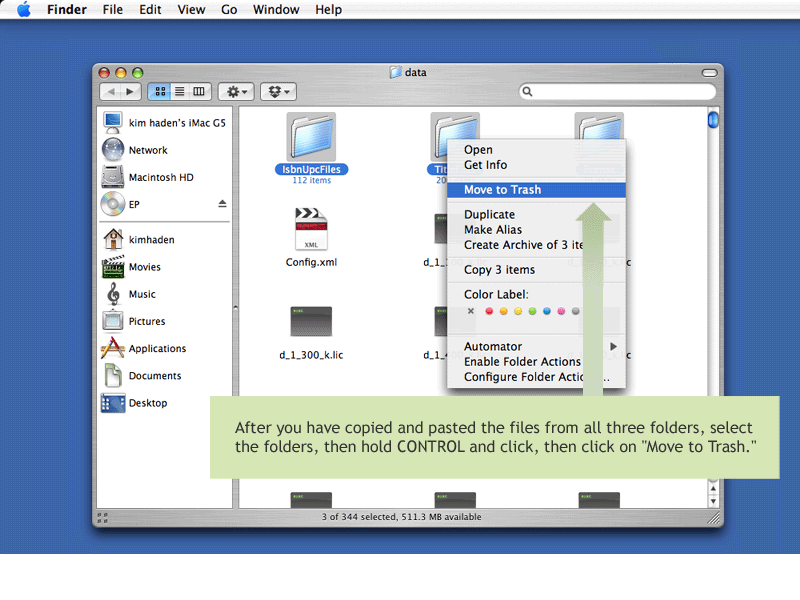Click the Finder application menu
This screenshot has width=800, height=600.
click(x=67, y=10)
